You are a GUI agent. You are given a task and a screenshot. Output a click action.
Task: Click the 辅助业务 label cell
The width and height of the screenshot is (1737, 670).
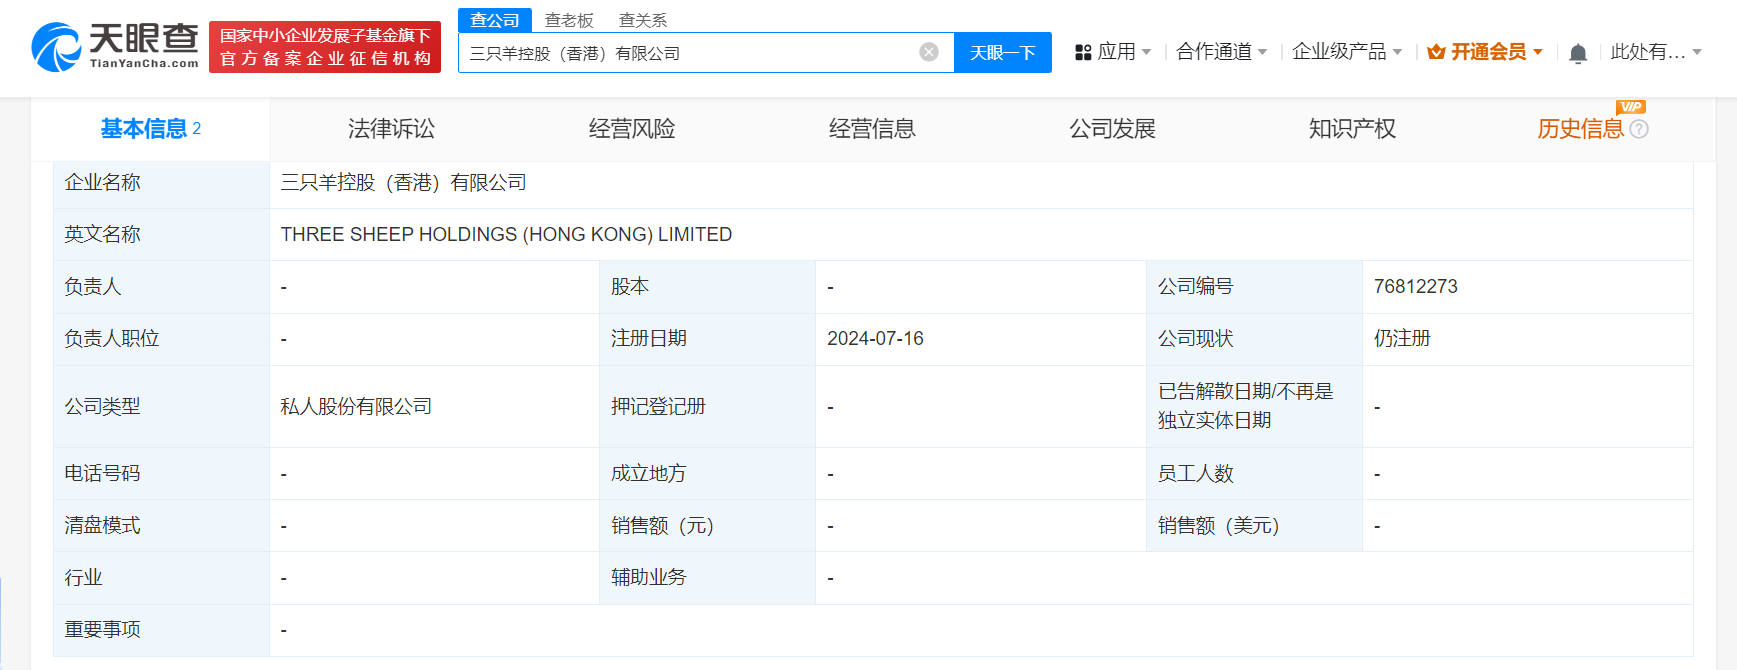point(707,578)
